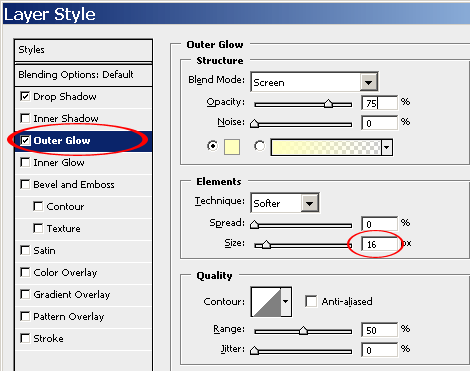
Task: Click the Spread slider handle
Action: 255,224
